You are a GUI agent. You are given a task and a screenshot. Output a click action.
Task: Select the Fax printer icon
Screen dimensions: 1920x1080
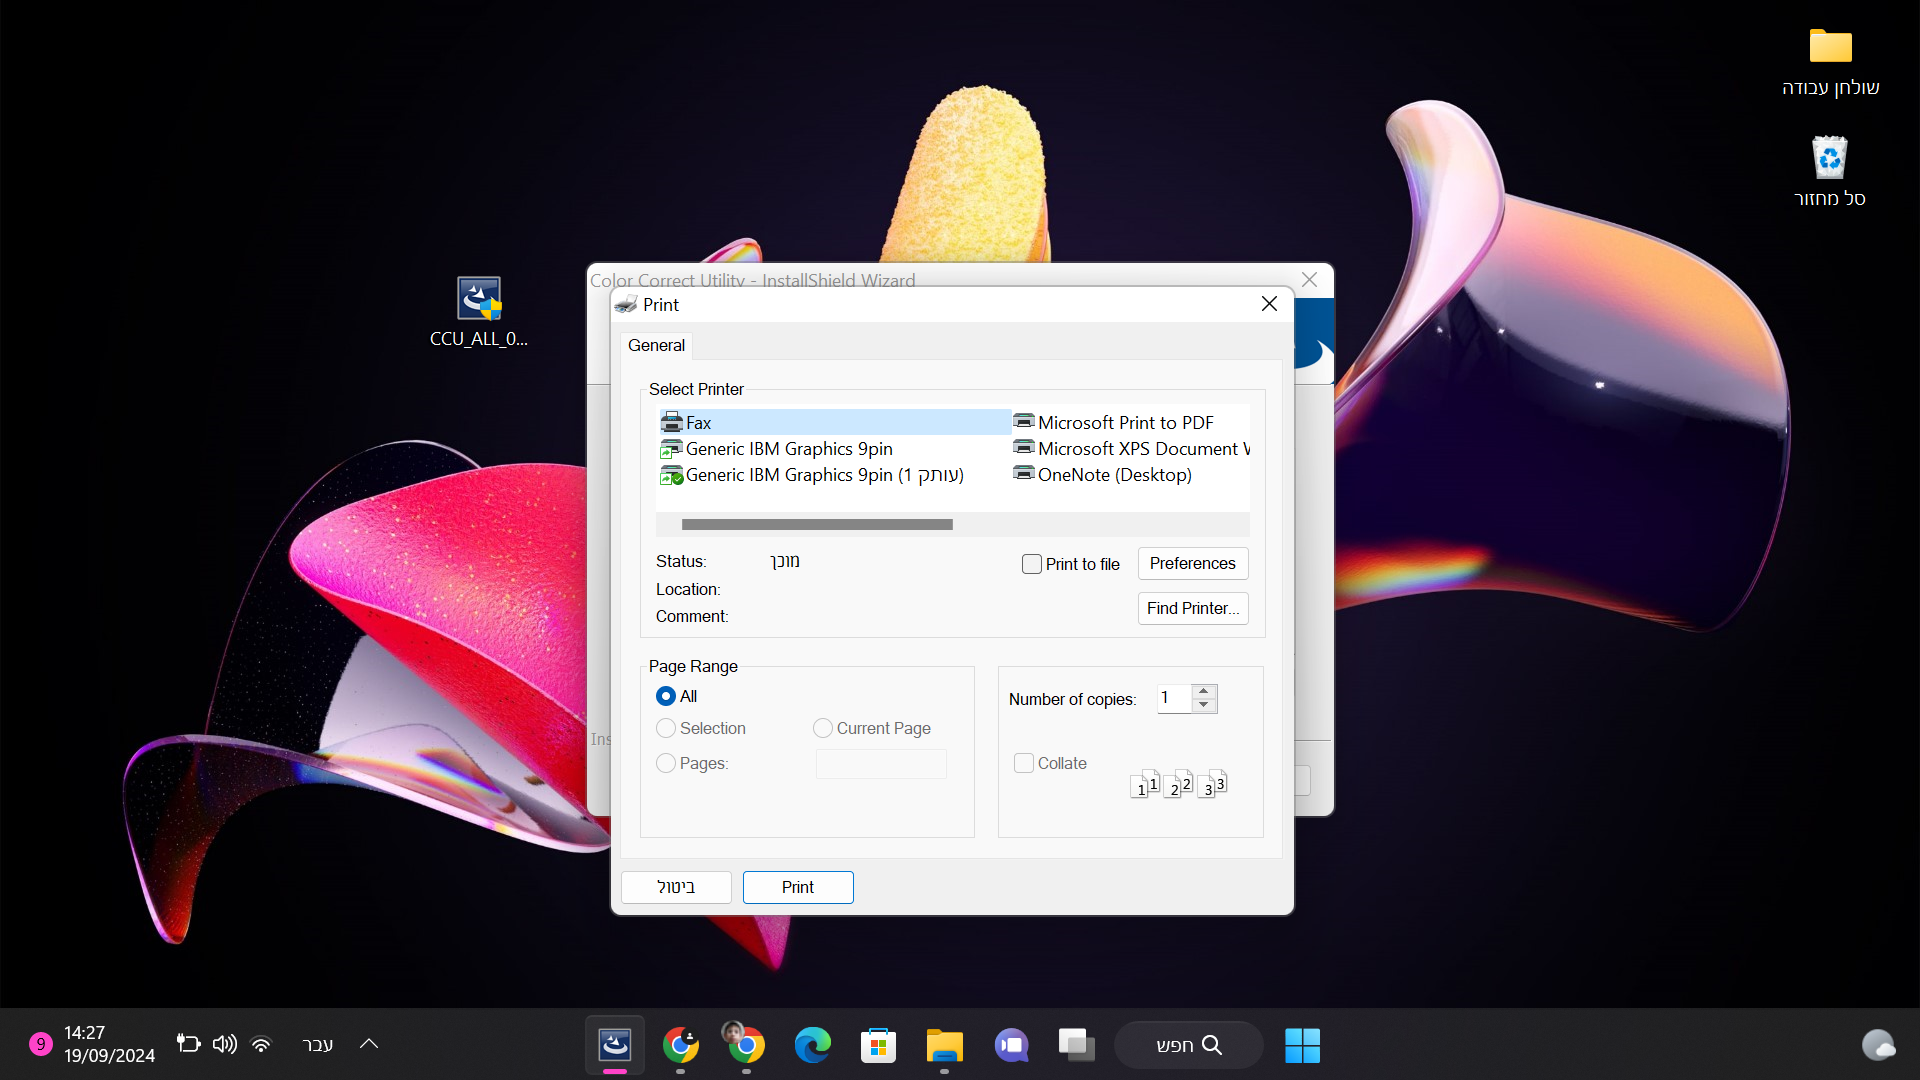coord(672,423)
